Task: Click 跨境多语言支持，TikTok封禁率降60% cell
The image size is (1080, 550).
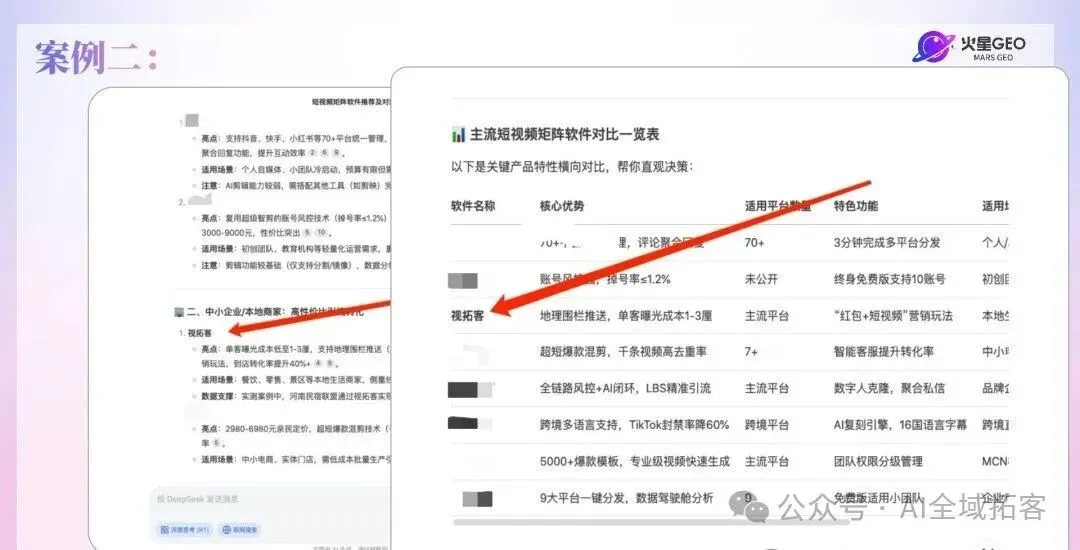Action: [634, 425]
